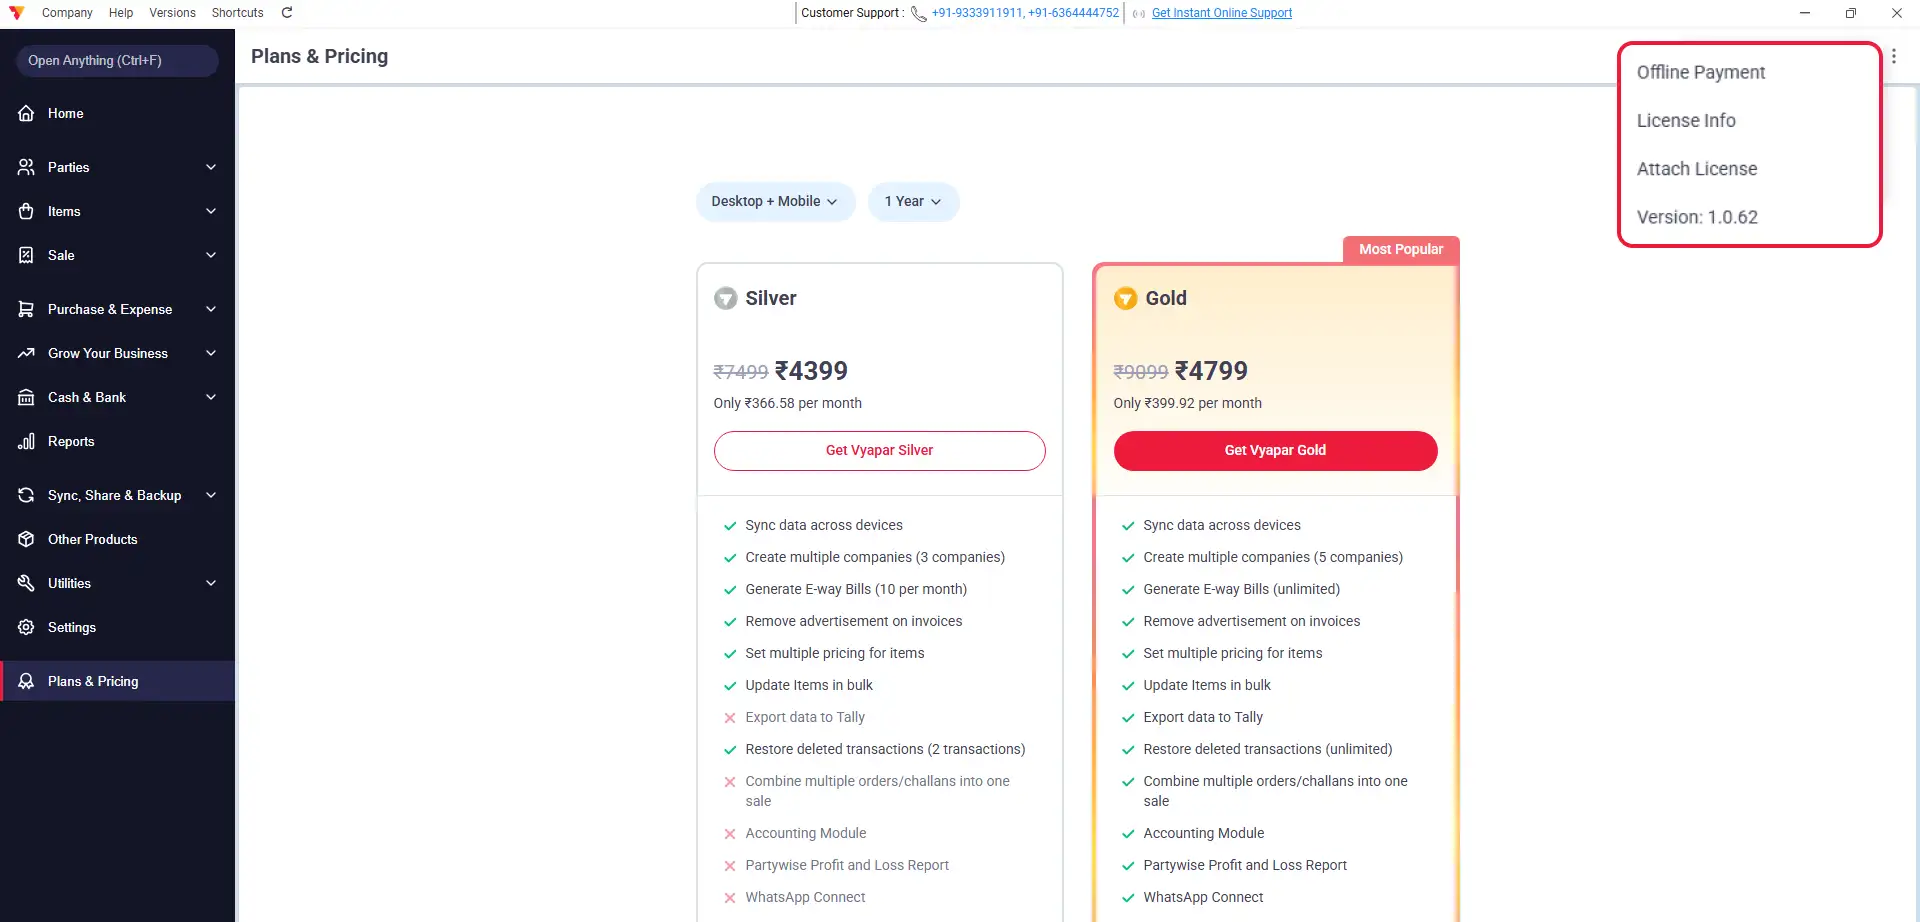Click the Home icon in sidebar
1920x922 pixels.
pos(27,113)
